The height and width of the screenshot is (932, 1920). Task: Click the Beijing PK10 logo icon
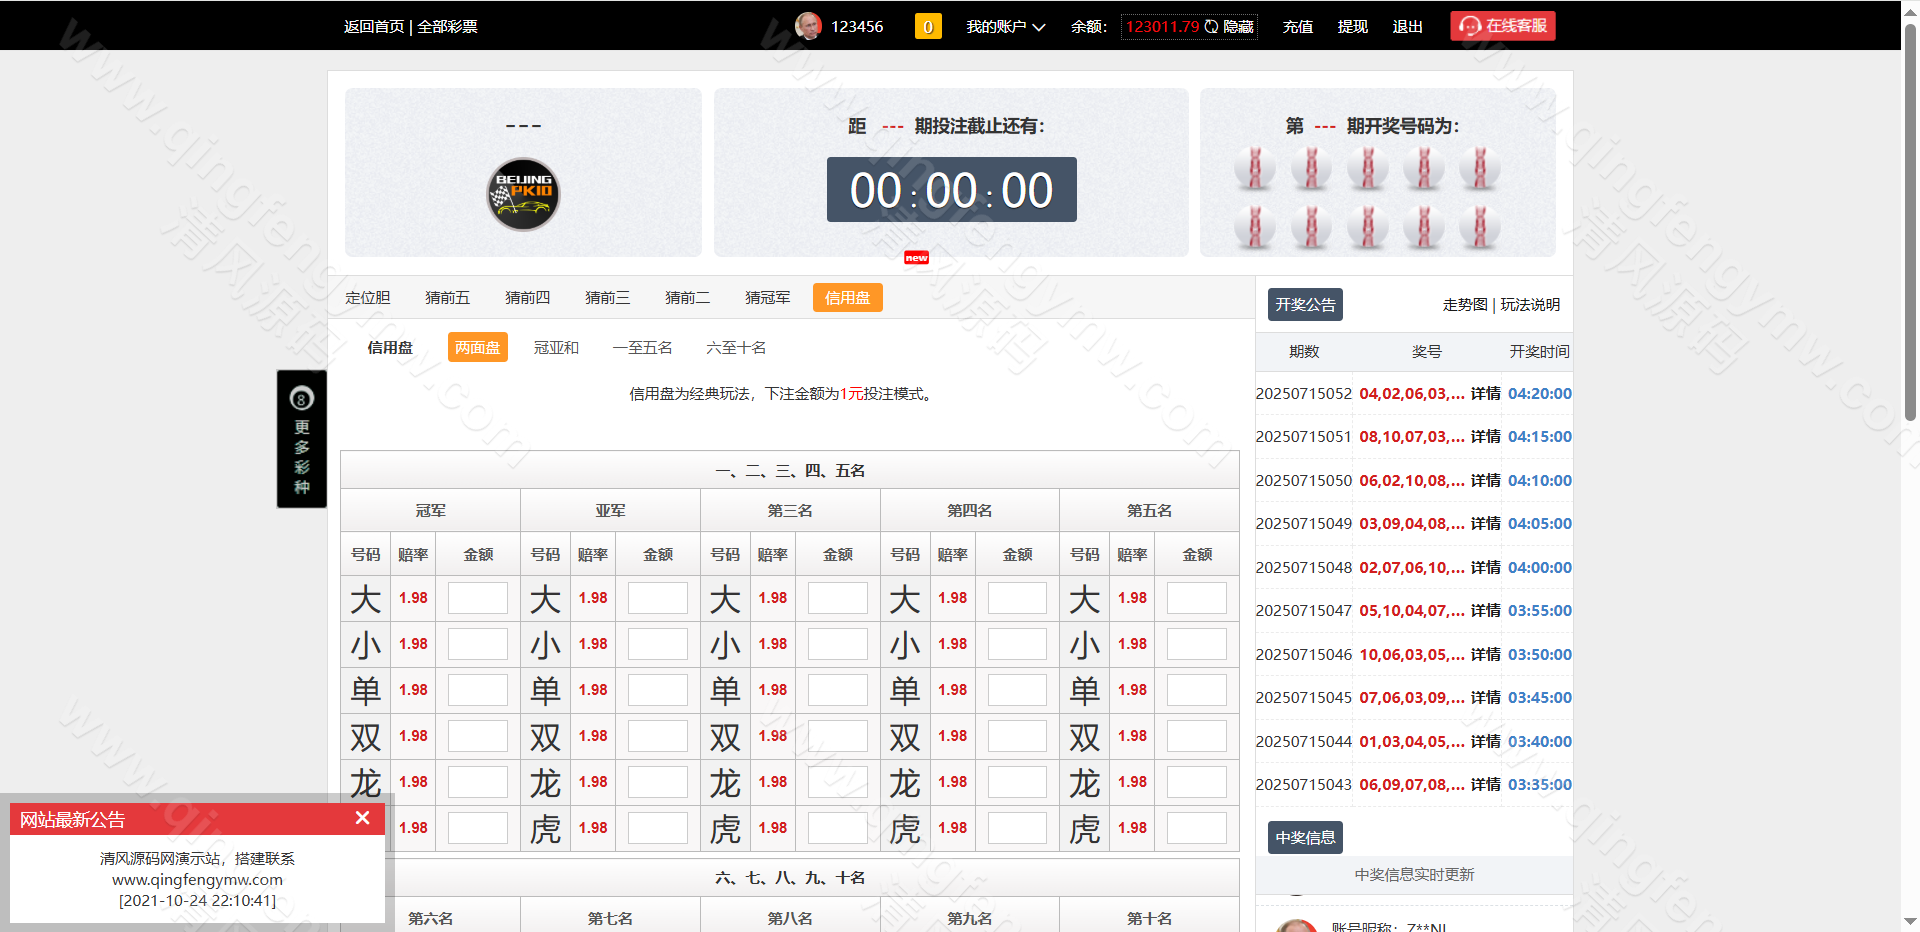point(523,194)
